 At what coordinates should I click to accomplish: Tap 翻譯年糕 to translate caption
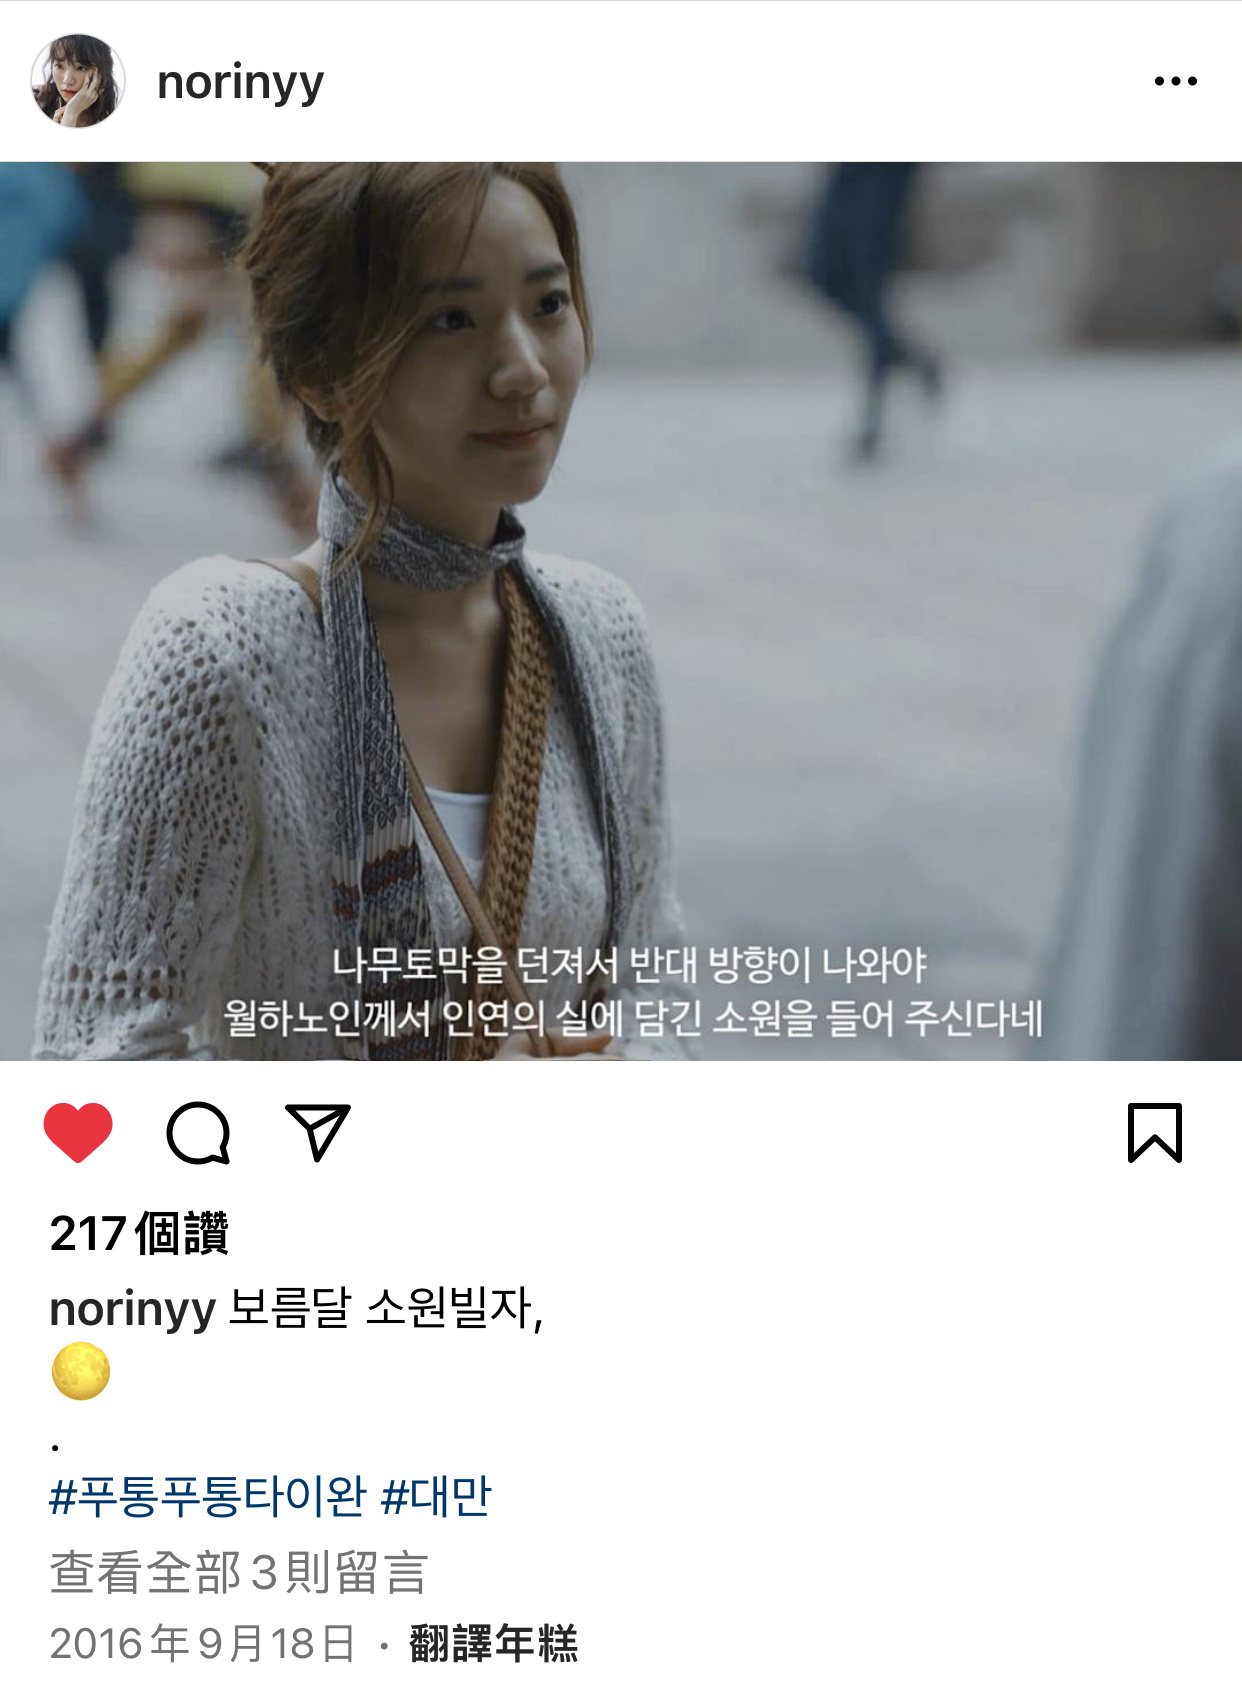[x=493, y=1643]
